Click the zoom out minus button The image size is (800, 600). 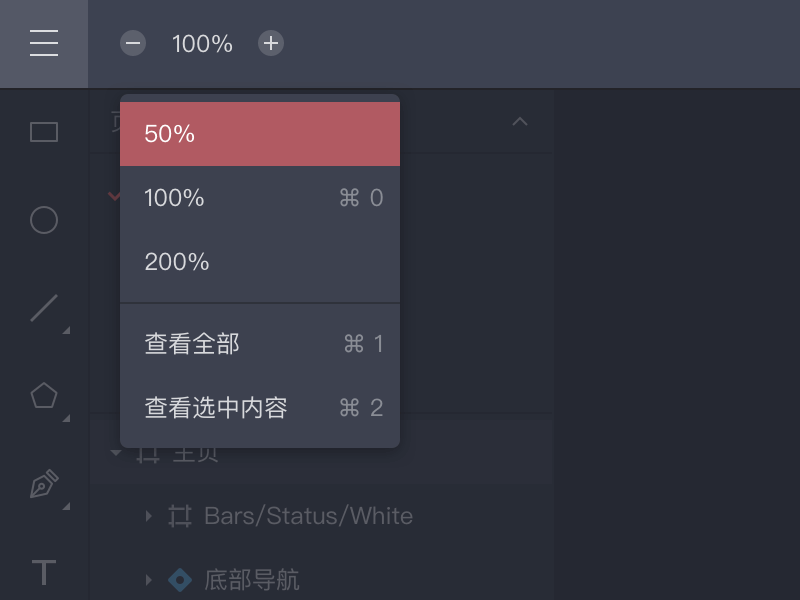[x=133, y=43]
